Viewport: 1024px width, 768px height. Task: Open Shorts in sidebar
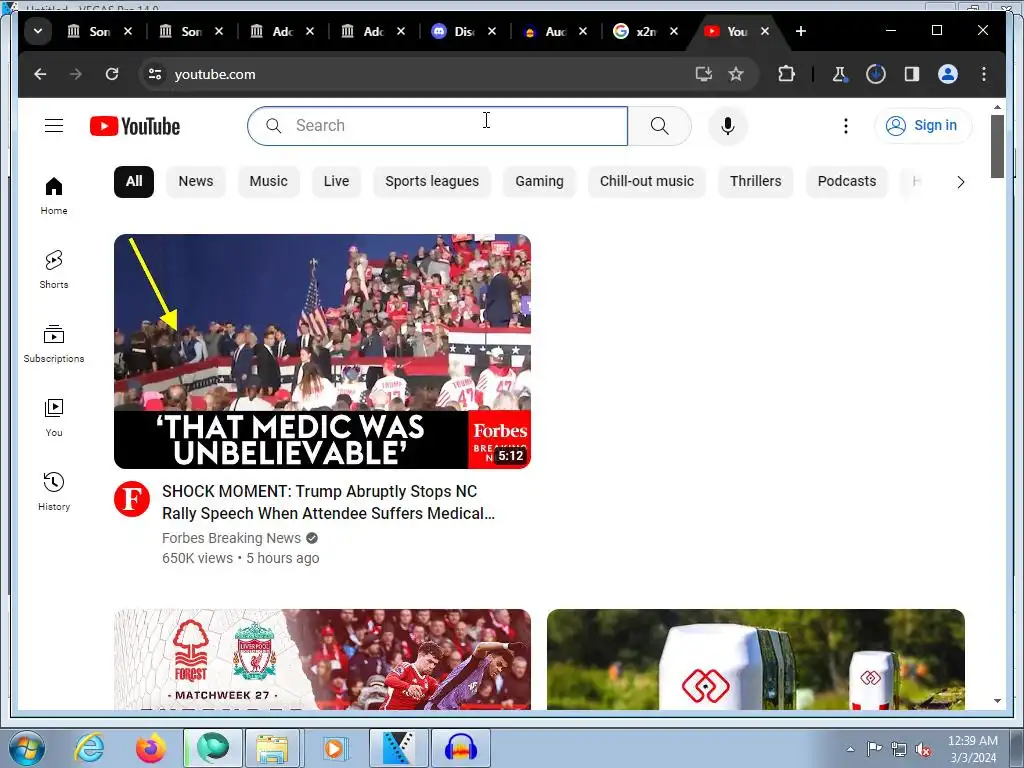pyautogui.click(x=54, y=269)
